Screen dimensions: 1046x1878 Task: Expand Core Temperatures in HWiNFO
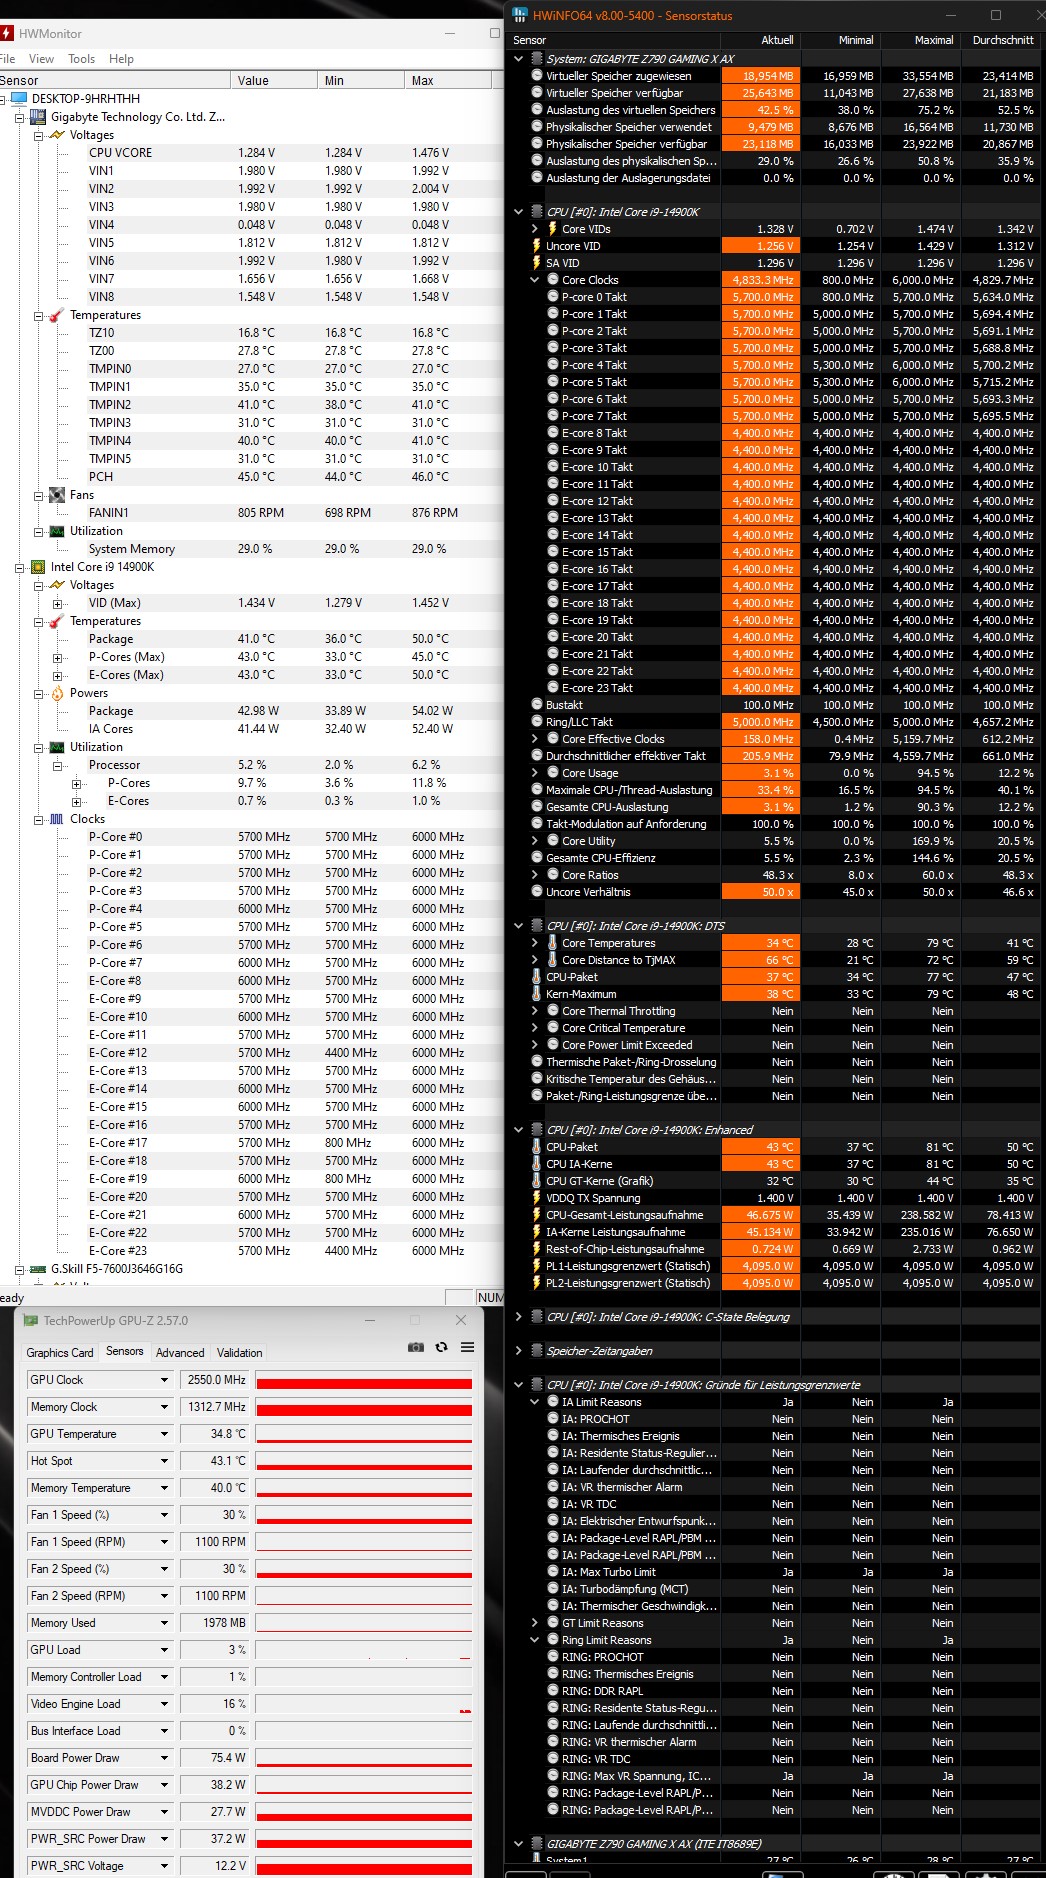(535, 943)
